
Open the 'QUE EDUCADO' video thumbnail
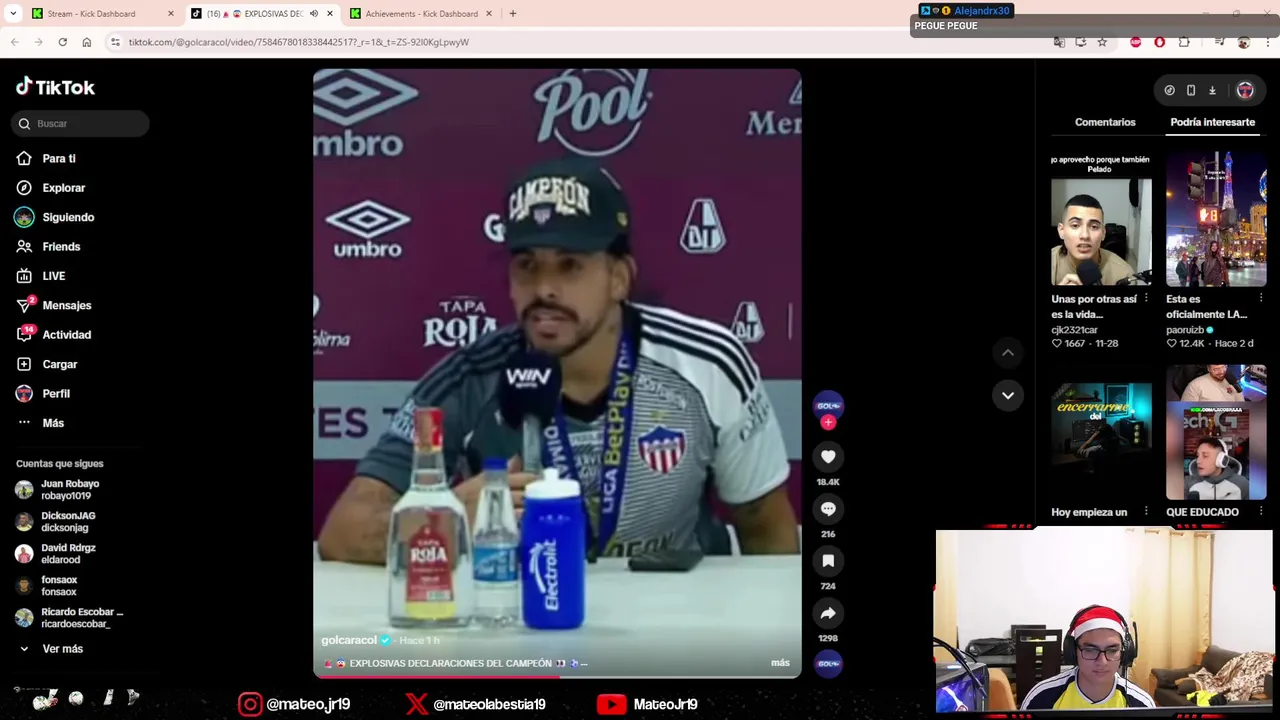[x=1216, y=432]
